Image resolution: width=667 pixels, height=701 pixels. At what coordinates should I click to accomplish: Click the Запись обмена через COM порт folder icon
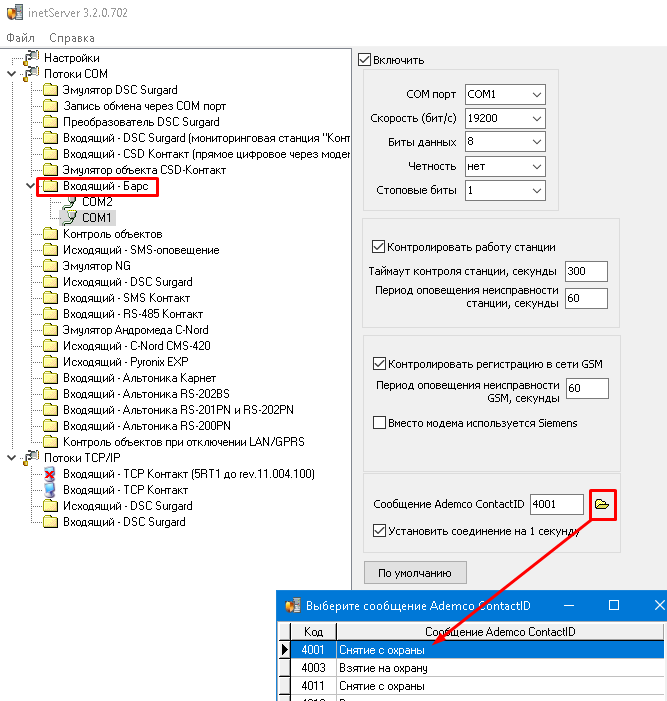click(x=51, y=106)
